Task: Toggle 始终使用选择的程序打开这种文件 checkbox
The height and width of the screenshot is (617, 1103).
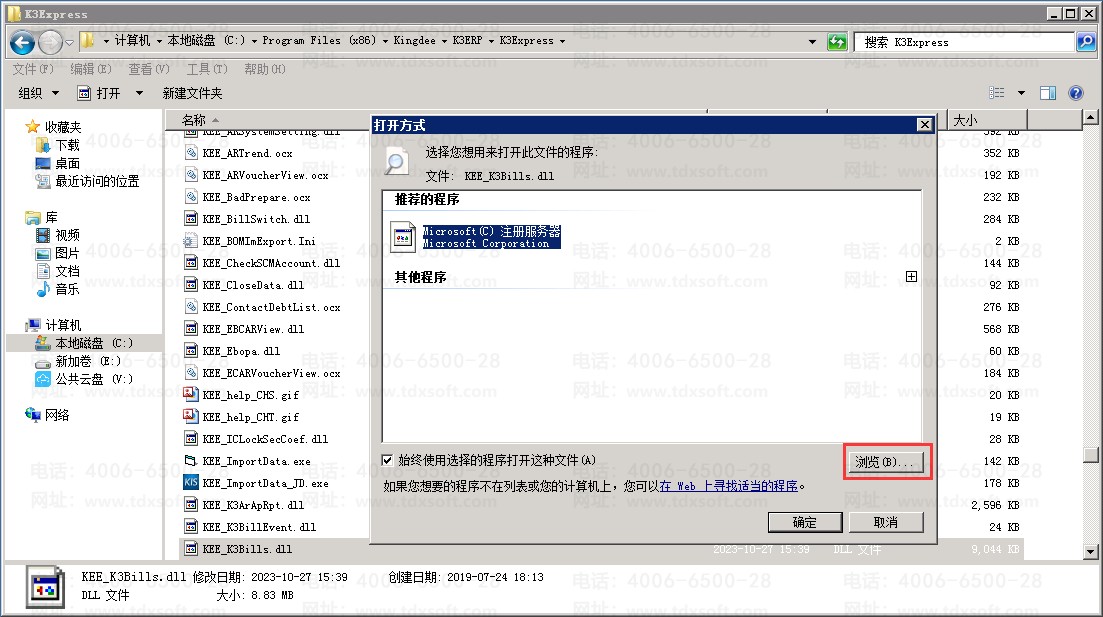Action: 387,460
